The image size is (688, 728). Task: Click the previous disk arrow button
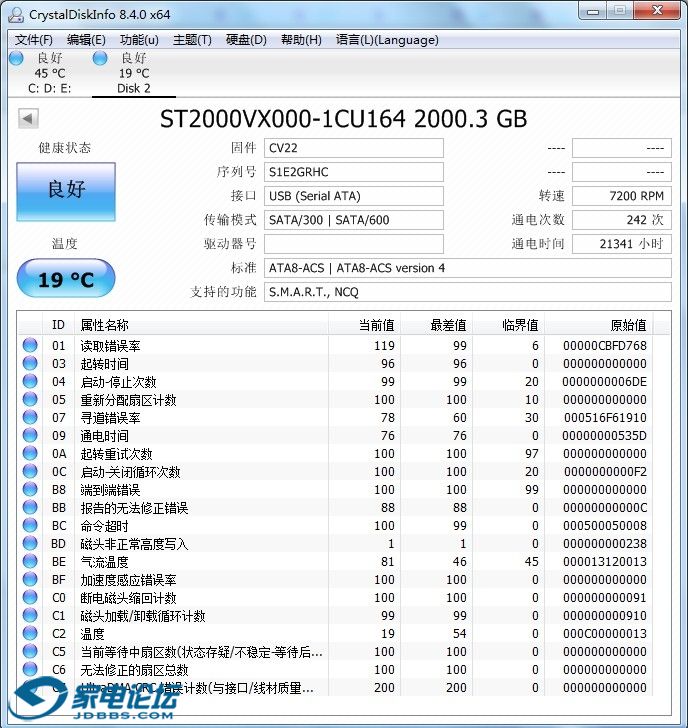[x=28, y=119]
